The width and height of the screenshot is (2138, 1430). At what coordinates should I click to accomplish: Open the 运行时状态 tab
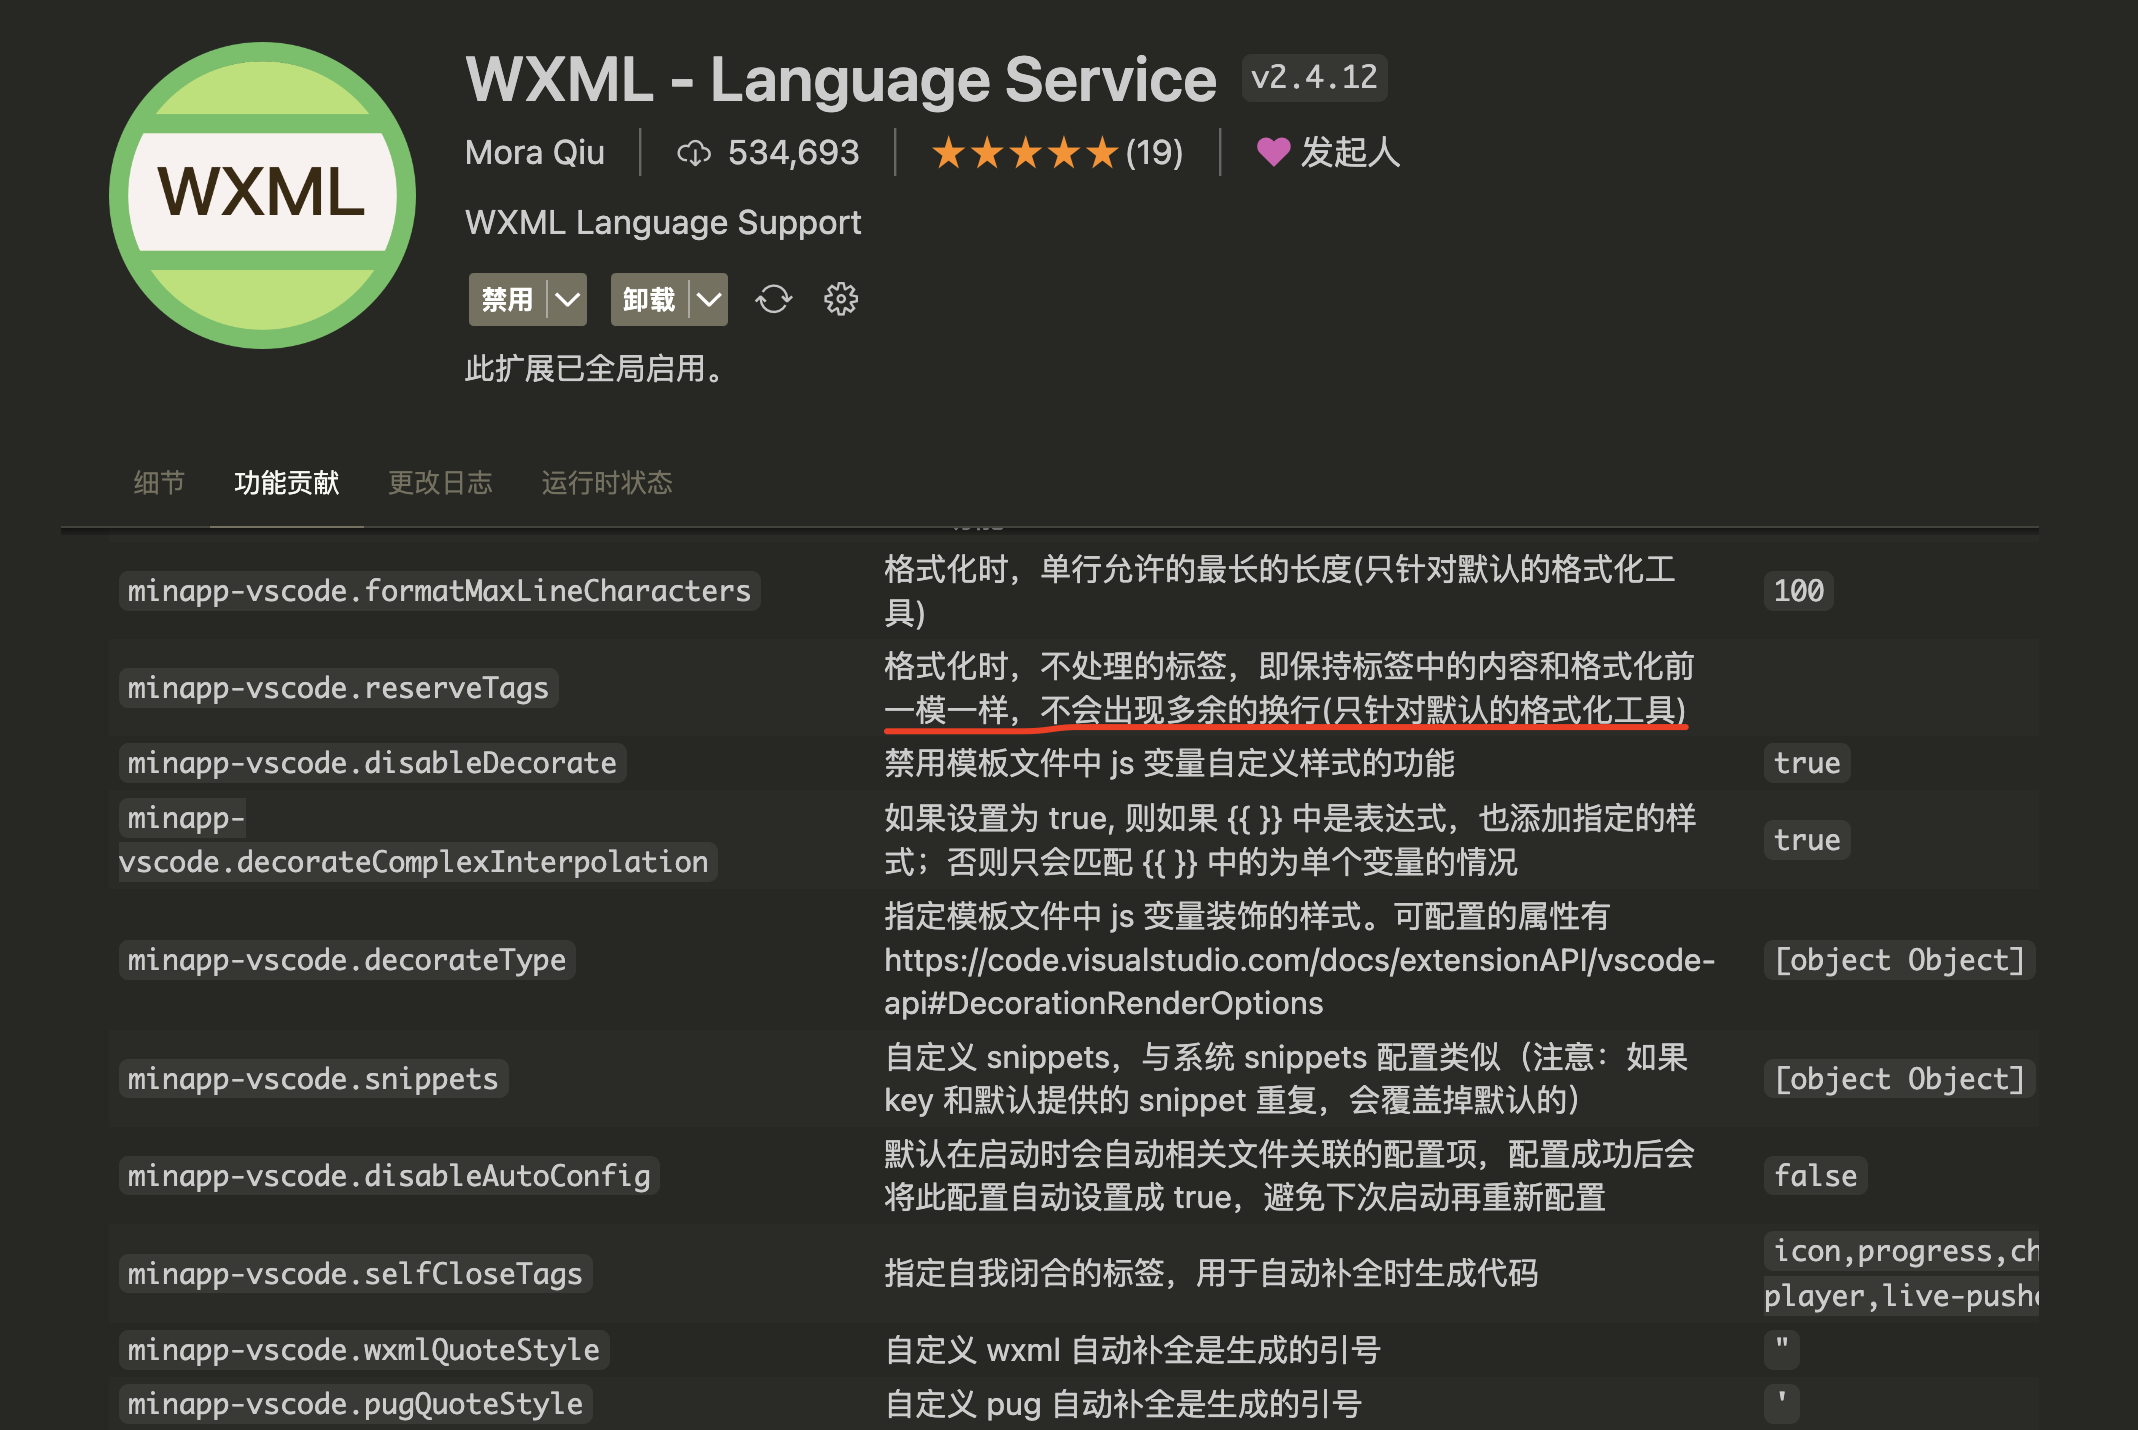tap(606, 483)
